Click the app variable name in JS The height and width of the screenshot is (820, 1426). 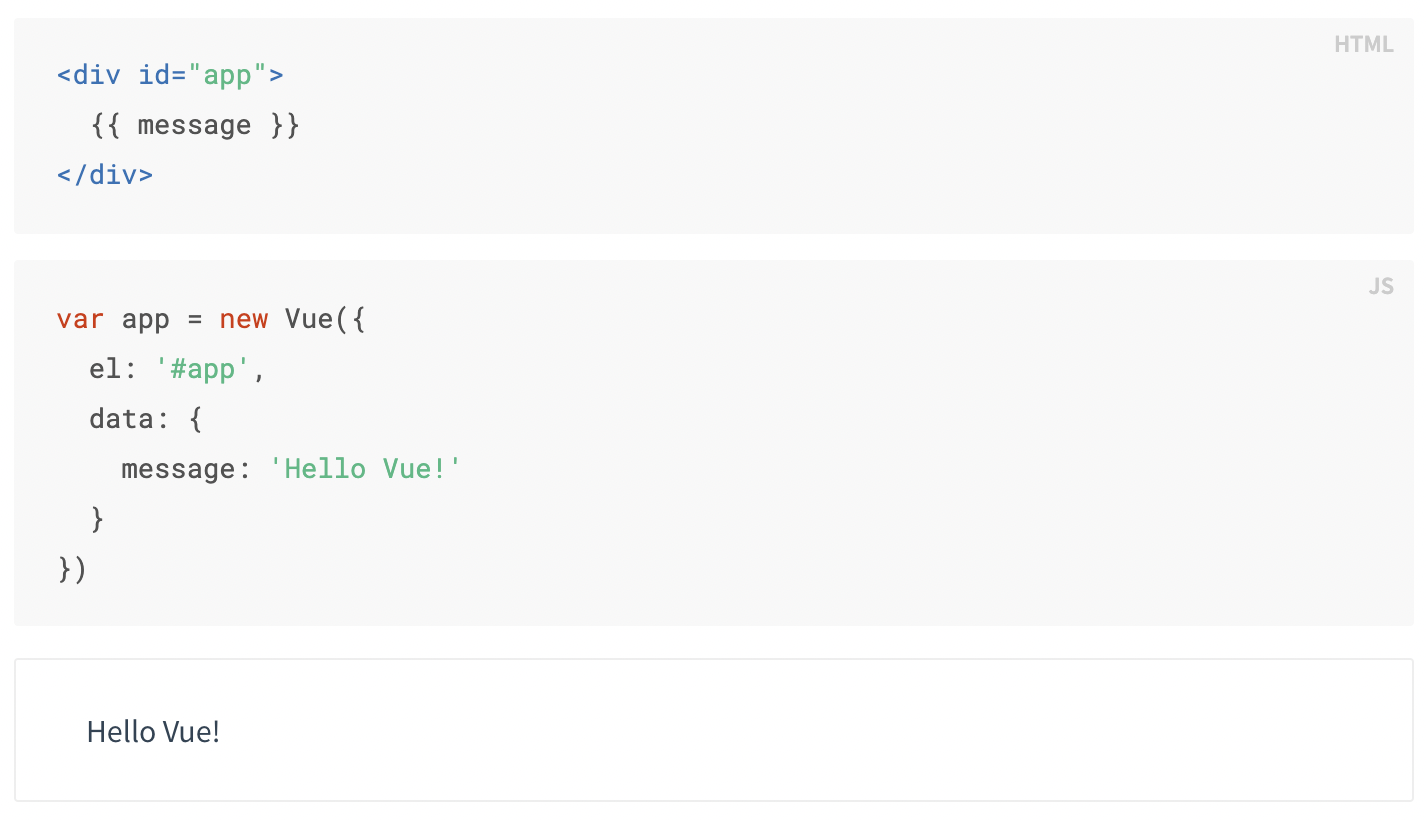(x=145, y=319)
